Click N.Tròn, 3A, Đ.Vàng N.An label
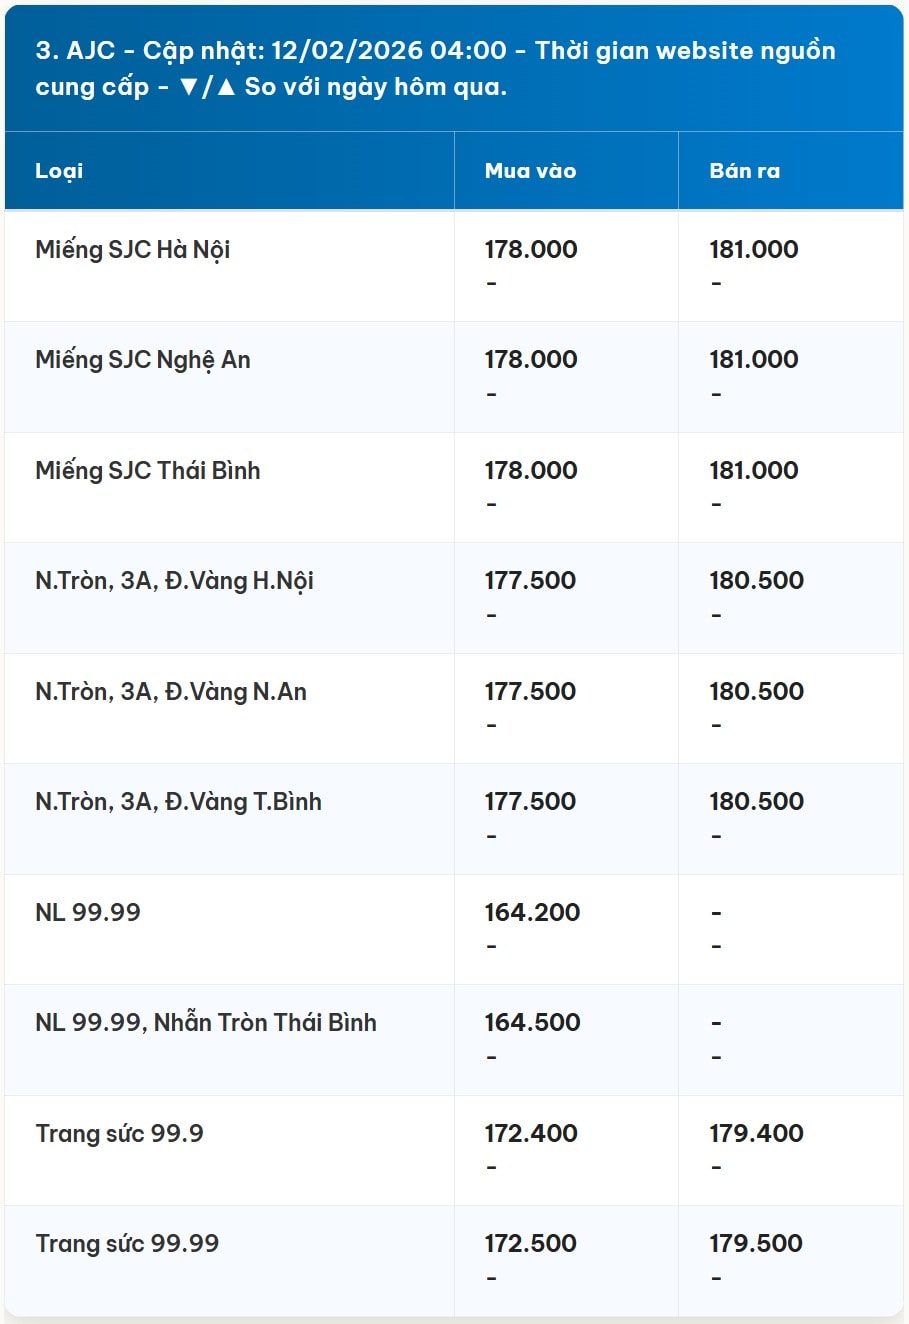Viewport: 909px width, 1324px height. coord(171,691)
